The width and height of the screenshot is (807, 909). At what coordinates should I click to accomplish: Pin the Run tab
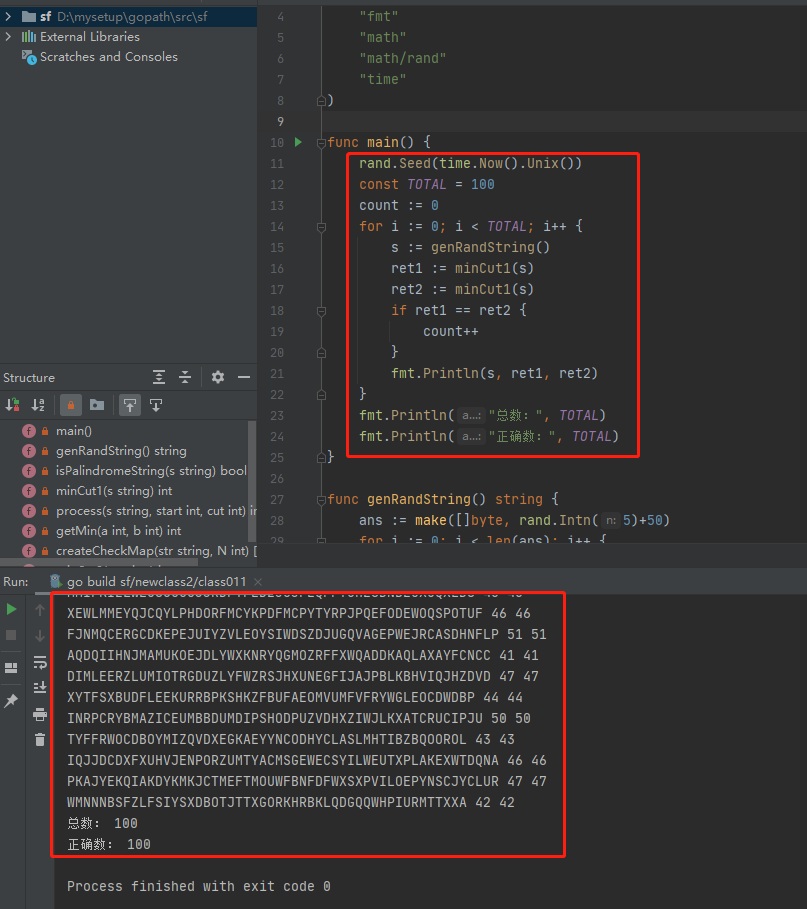tap(11, 700)
